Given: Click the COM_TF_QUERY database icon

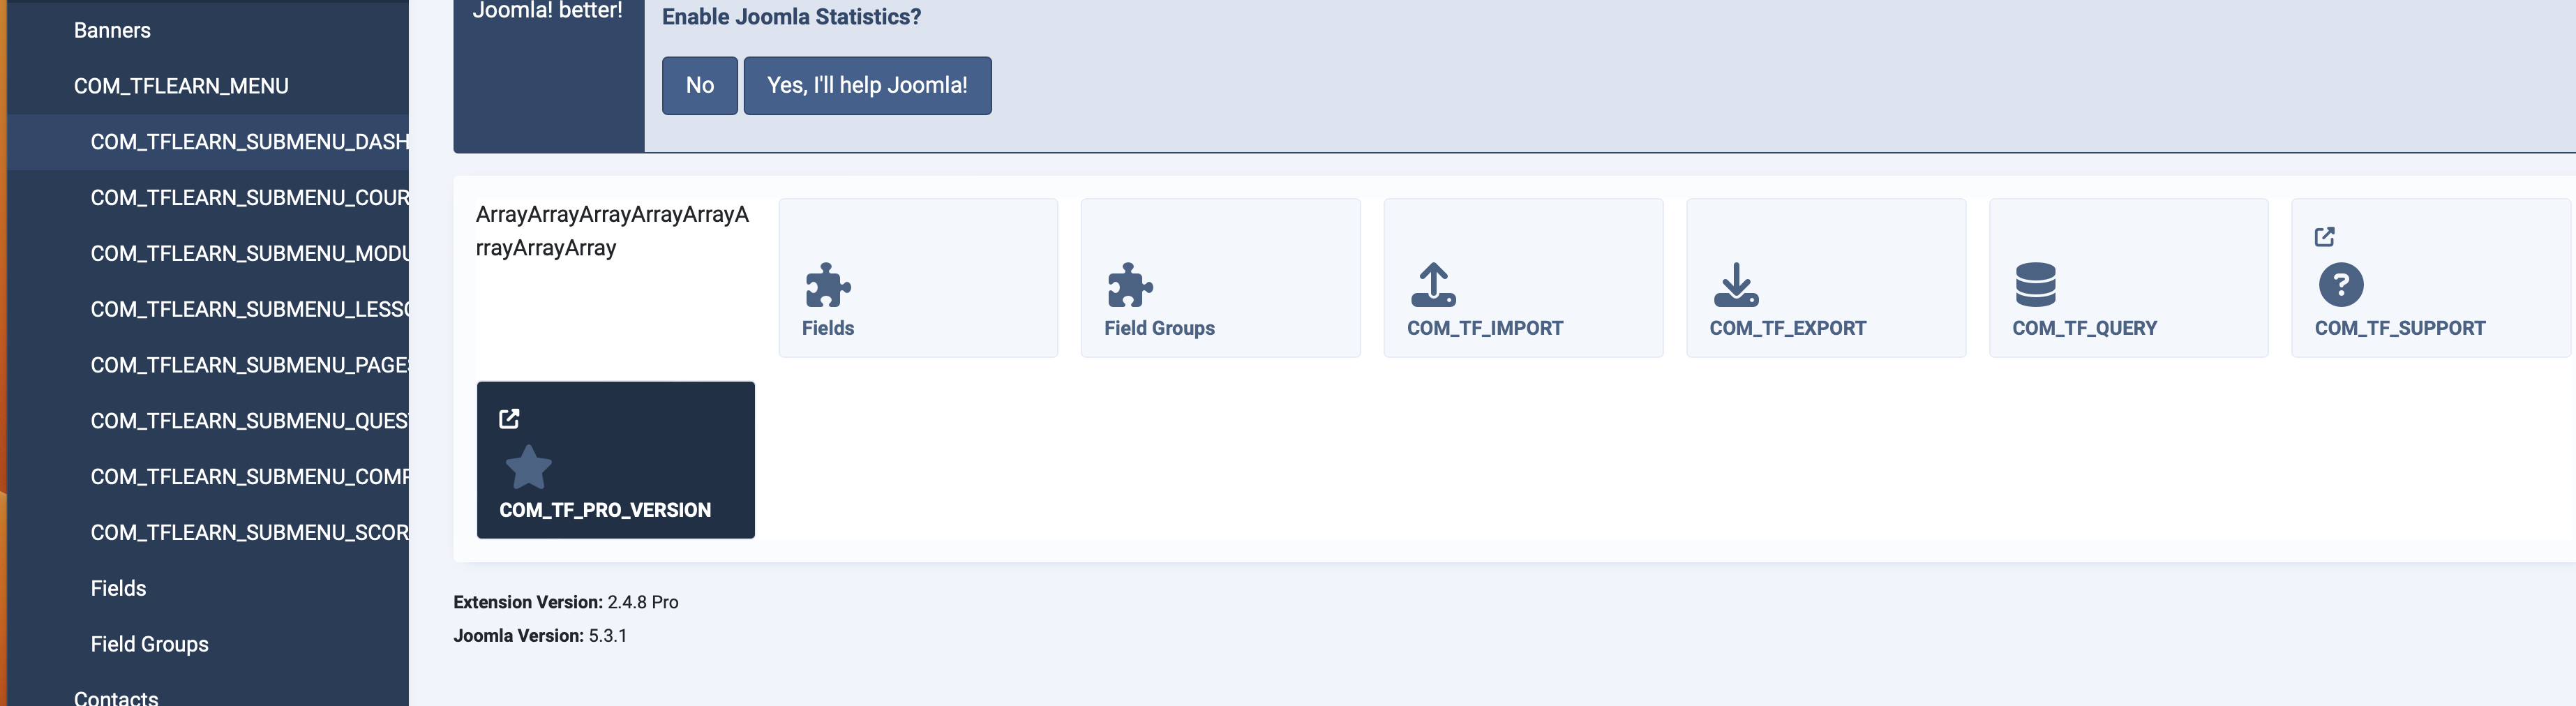Looking at the screenshot, I should pos(2036,285).
